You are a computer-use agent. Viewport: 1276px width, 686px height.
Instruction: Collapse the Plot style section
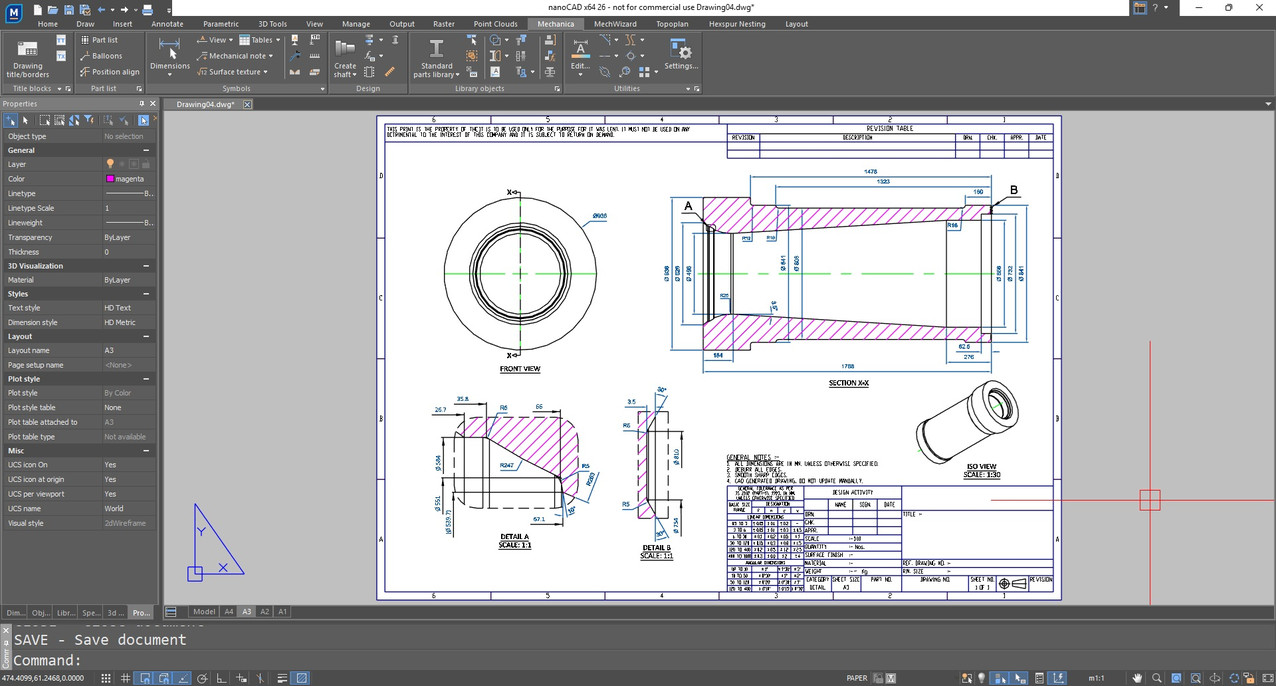pyautogui.click(x=146, y=379)
